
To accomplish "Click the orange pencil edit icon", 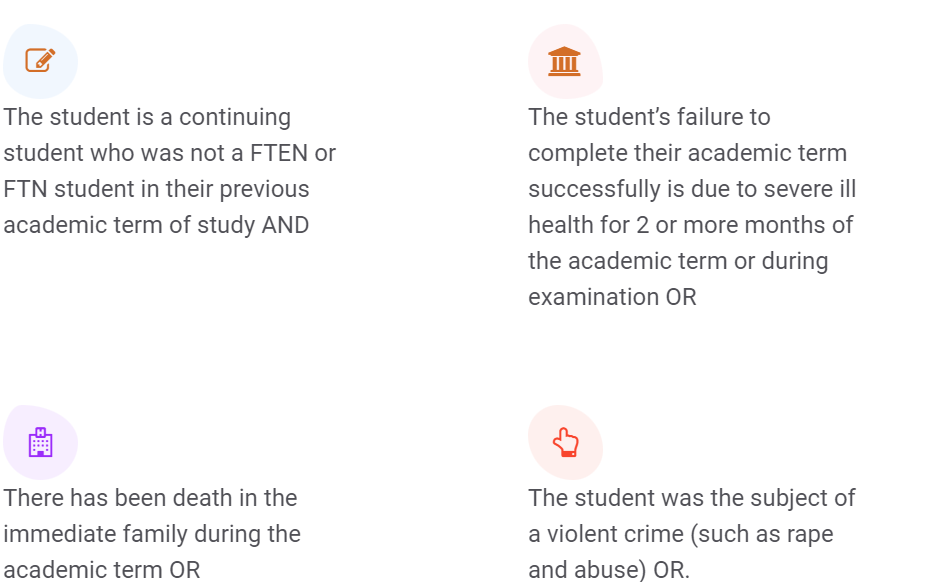I will [40, 60].
